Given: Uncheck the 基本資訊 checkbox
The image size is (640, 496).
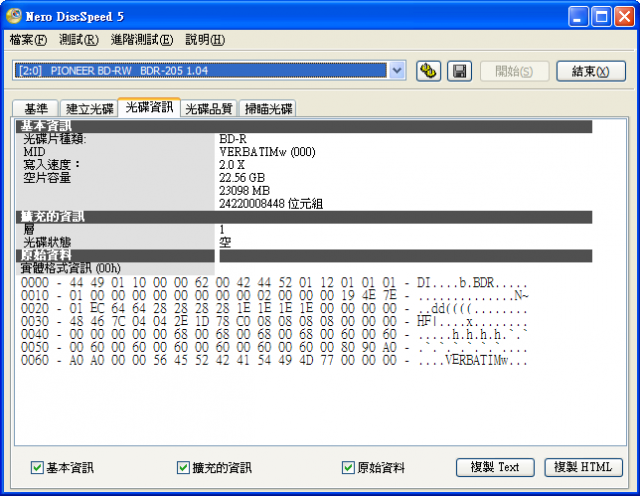Looking at the screenshot, I should (x=37, y=467).
